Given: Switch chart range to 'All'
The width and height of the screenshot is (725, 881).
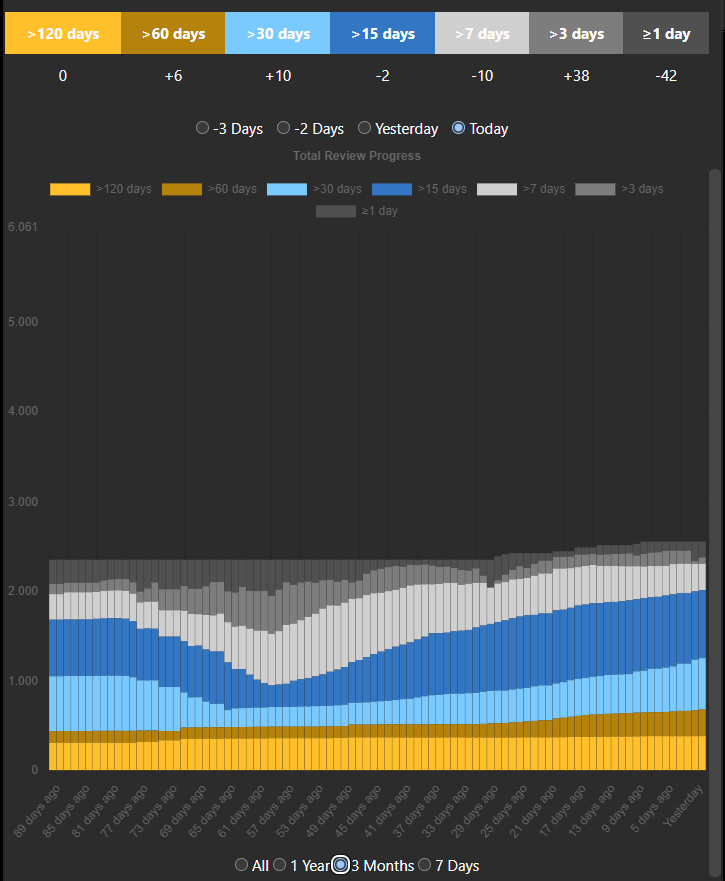Looking at the screenshot, I should [x=242, y=865].
